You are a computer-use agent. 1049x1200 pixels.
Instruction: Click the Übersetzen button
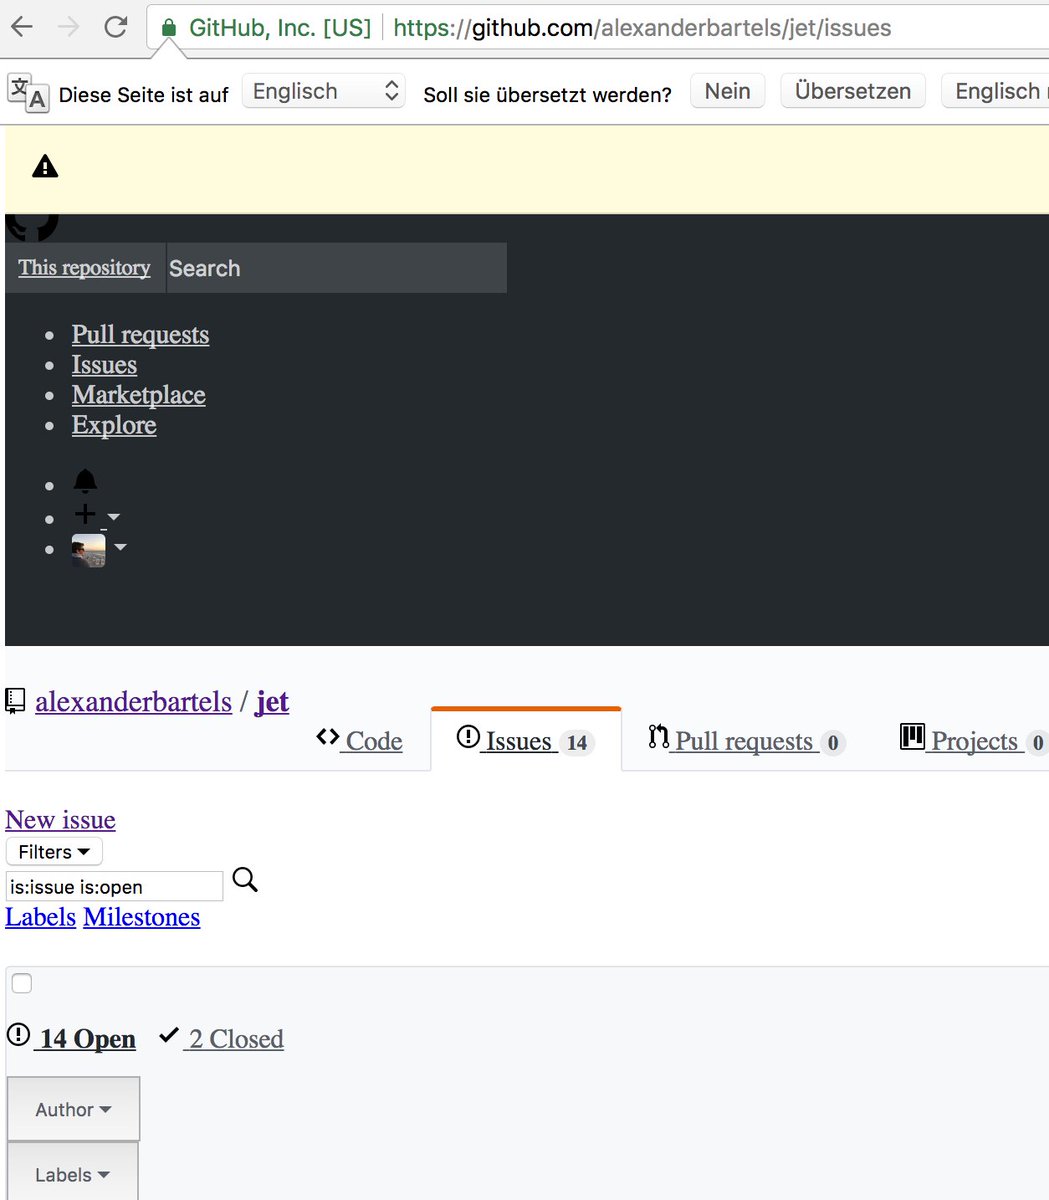coord(853,91)
